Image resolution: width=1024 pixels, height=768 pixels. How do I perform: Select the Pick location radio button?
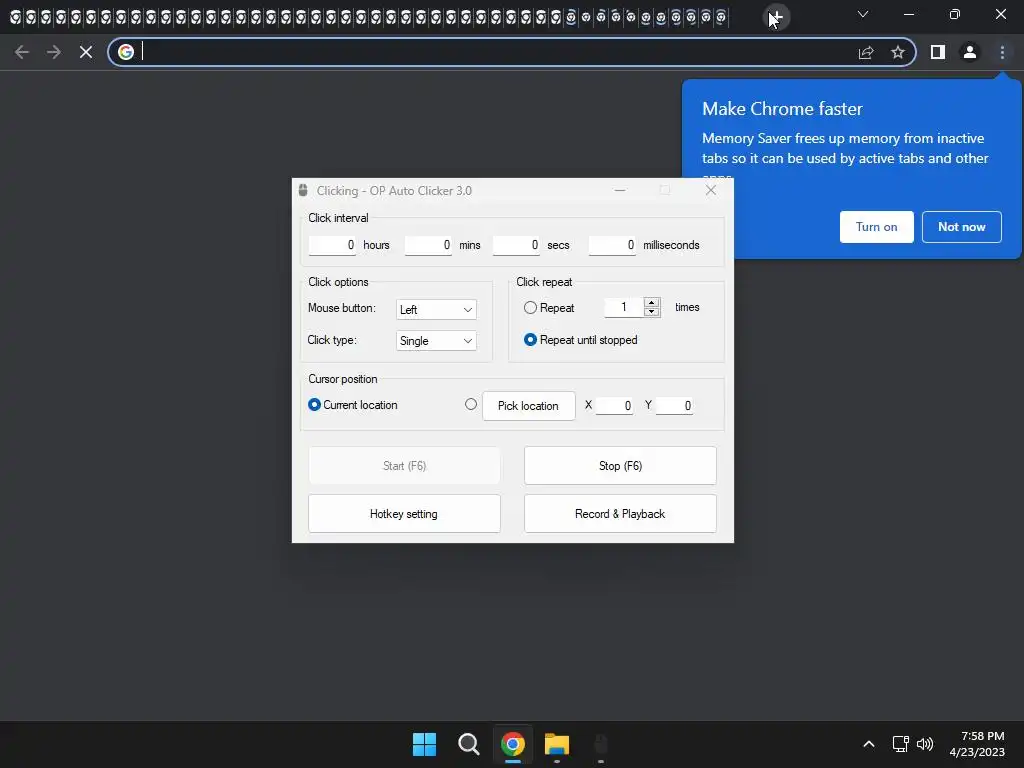[471, 404]
